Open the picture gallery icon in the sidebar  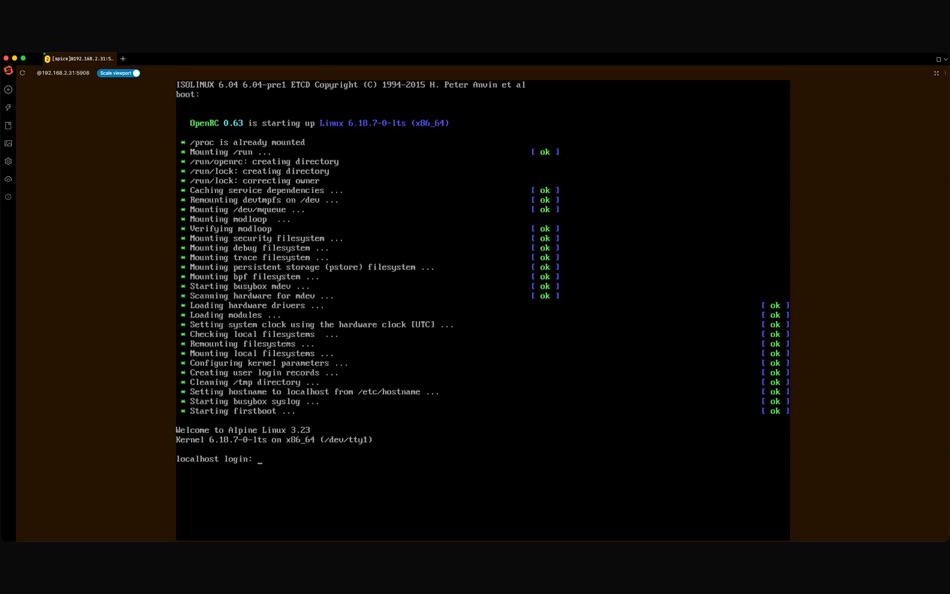(8, 144)
